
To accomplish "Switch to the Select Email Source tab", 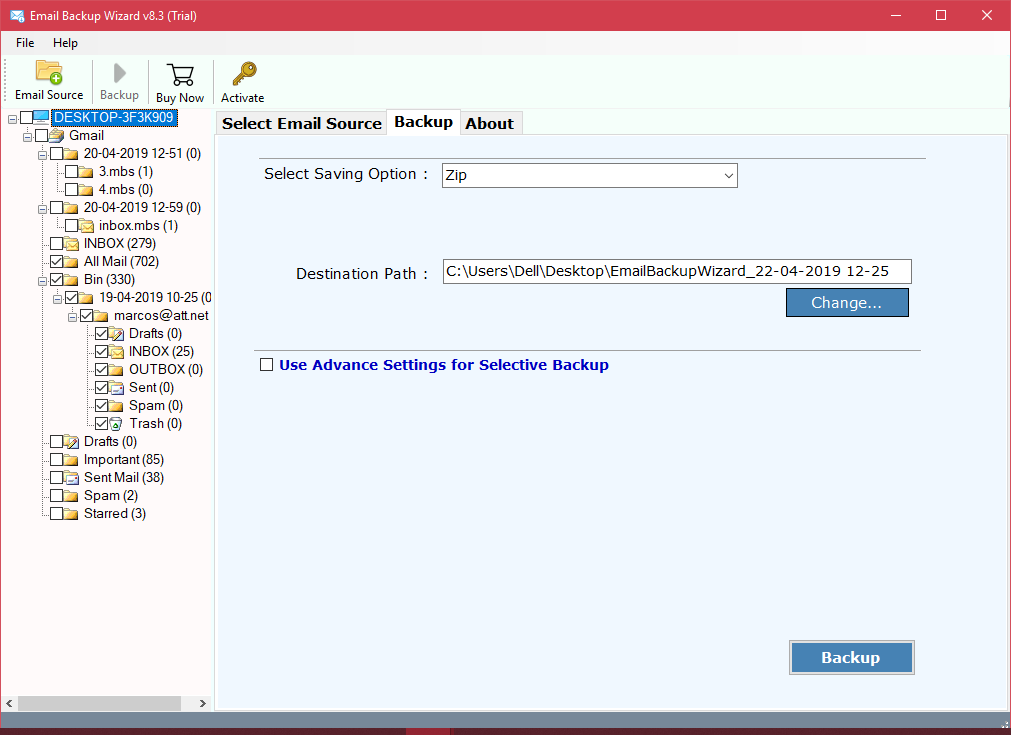I will (302, 123).
